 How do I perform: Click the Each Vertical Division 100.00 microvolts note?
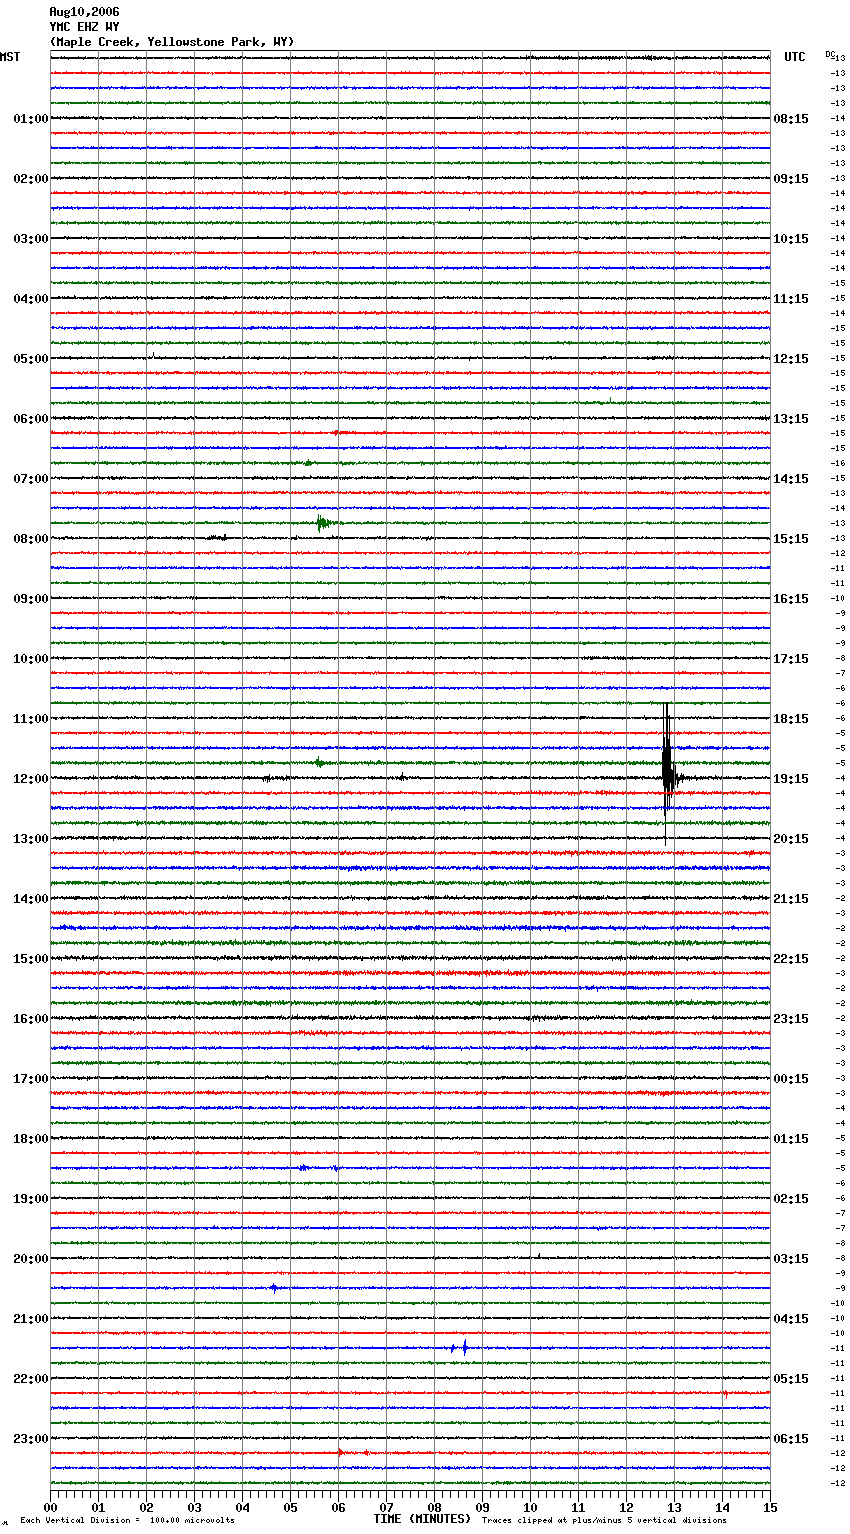[x=127, y=1520]
